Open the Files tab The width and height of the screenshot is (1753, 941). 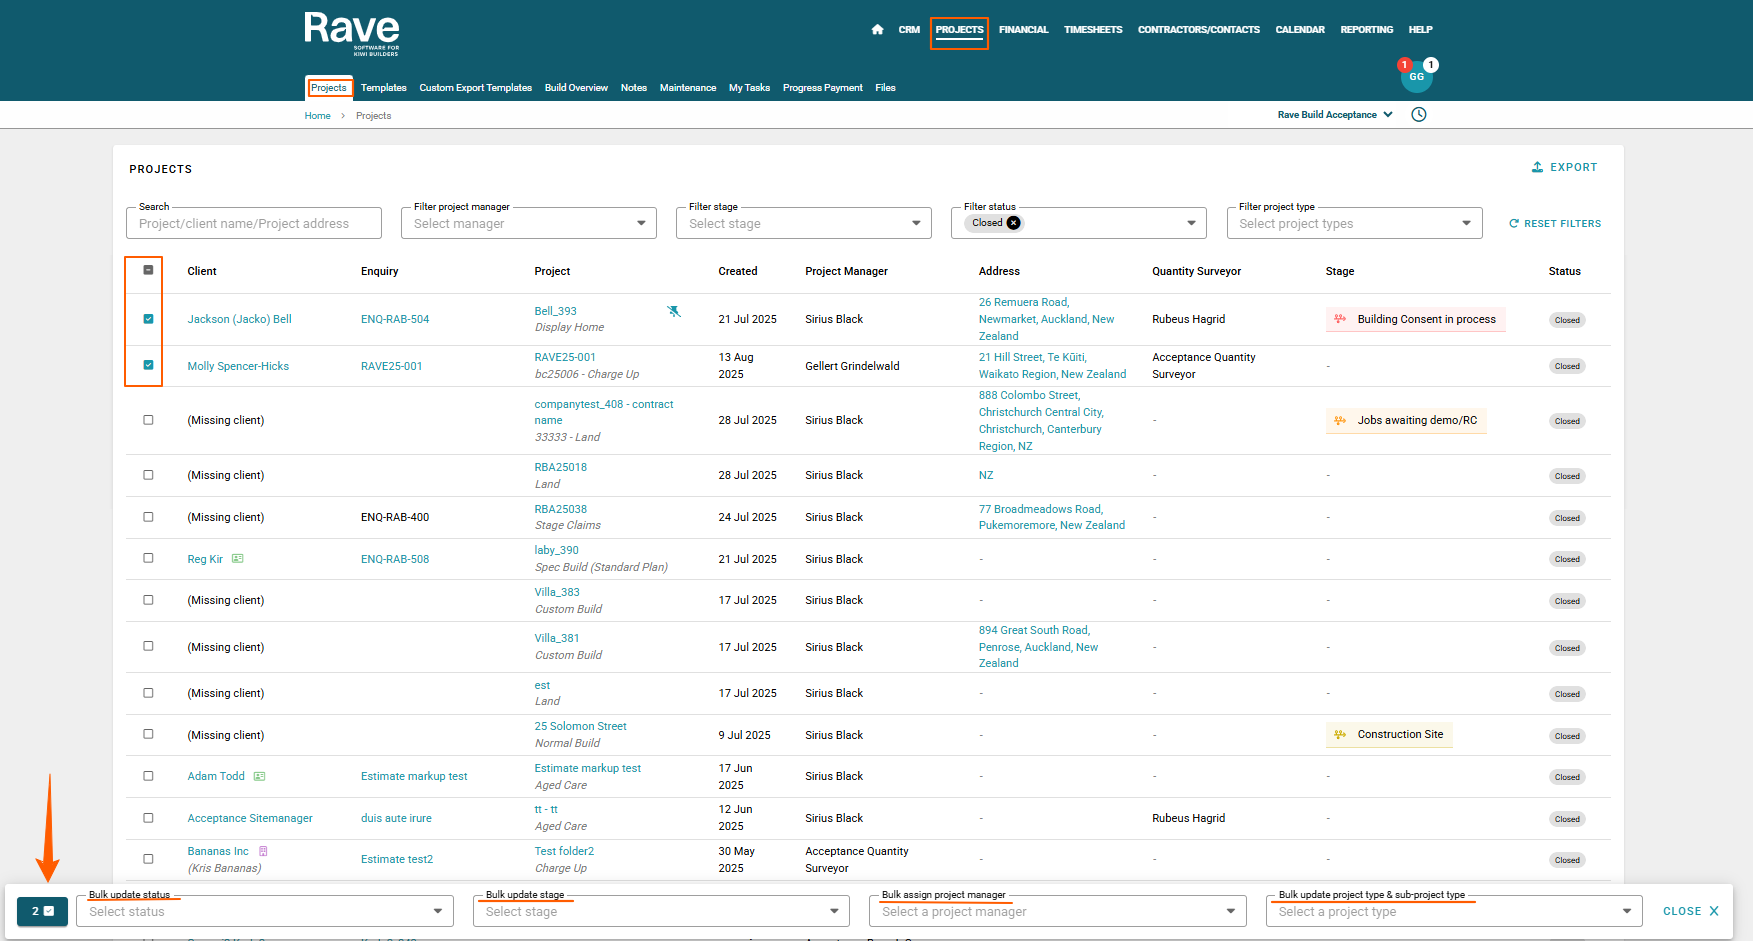pos(885,88)
